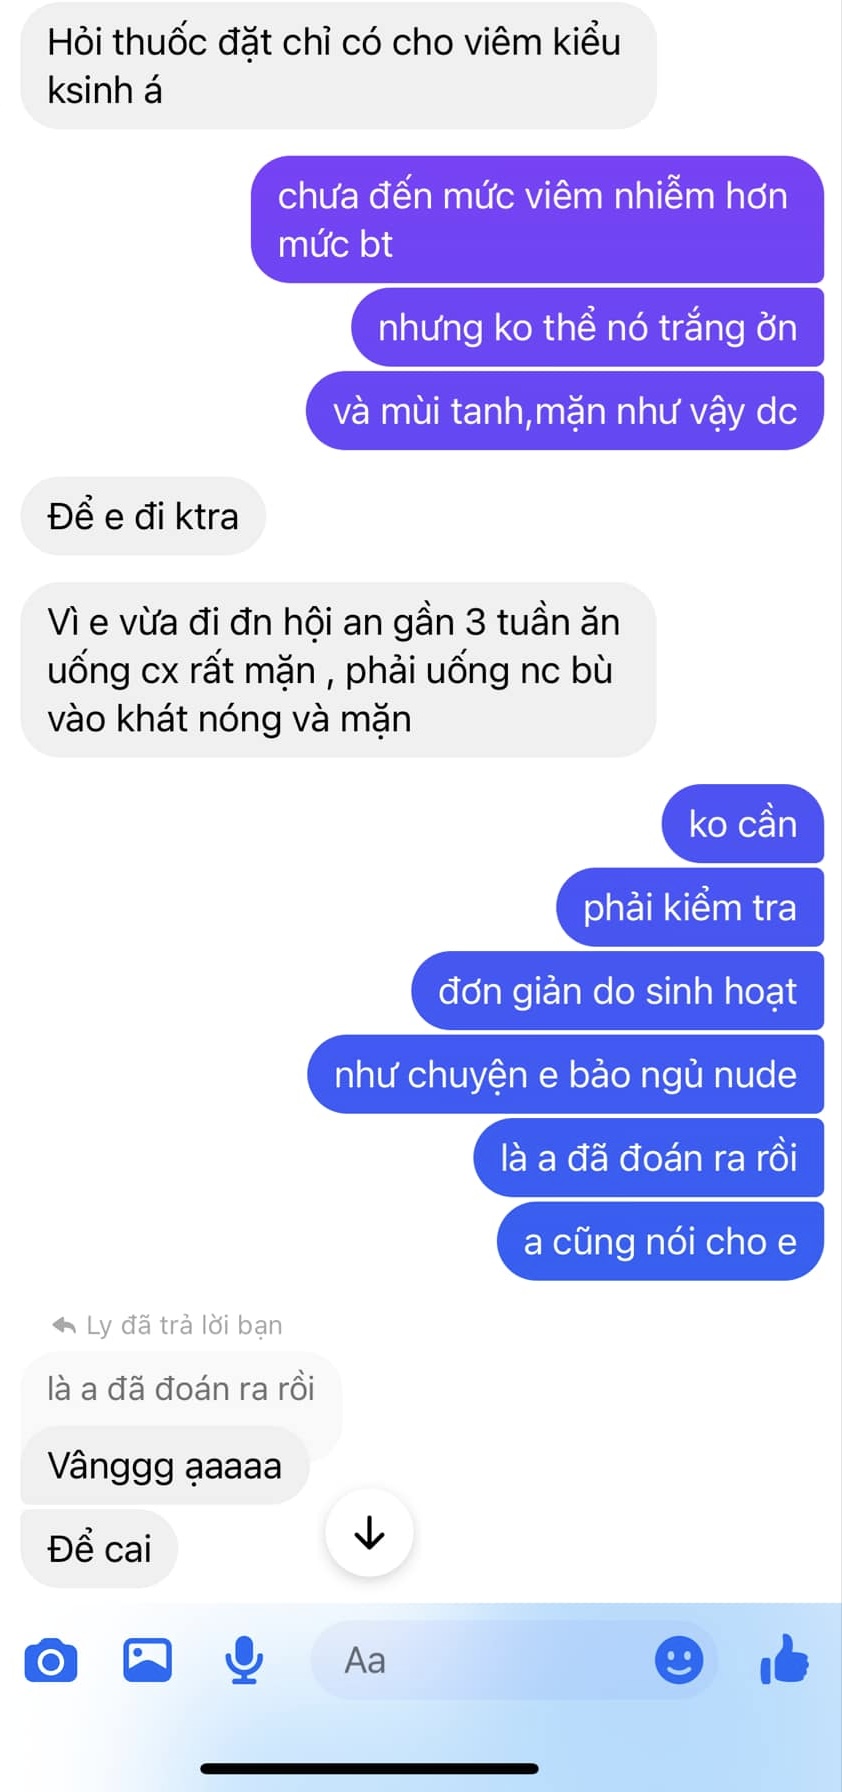
Task: Tap the 'Vânggg ạaaaa' message
Action: coord(165,1466)
